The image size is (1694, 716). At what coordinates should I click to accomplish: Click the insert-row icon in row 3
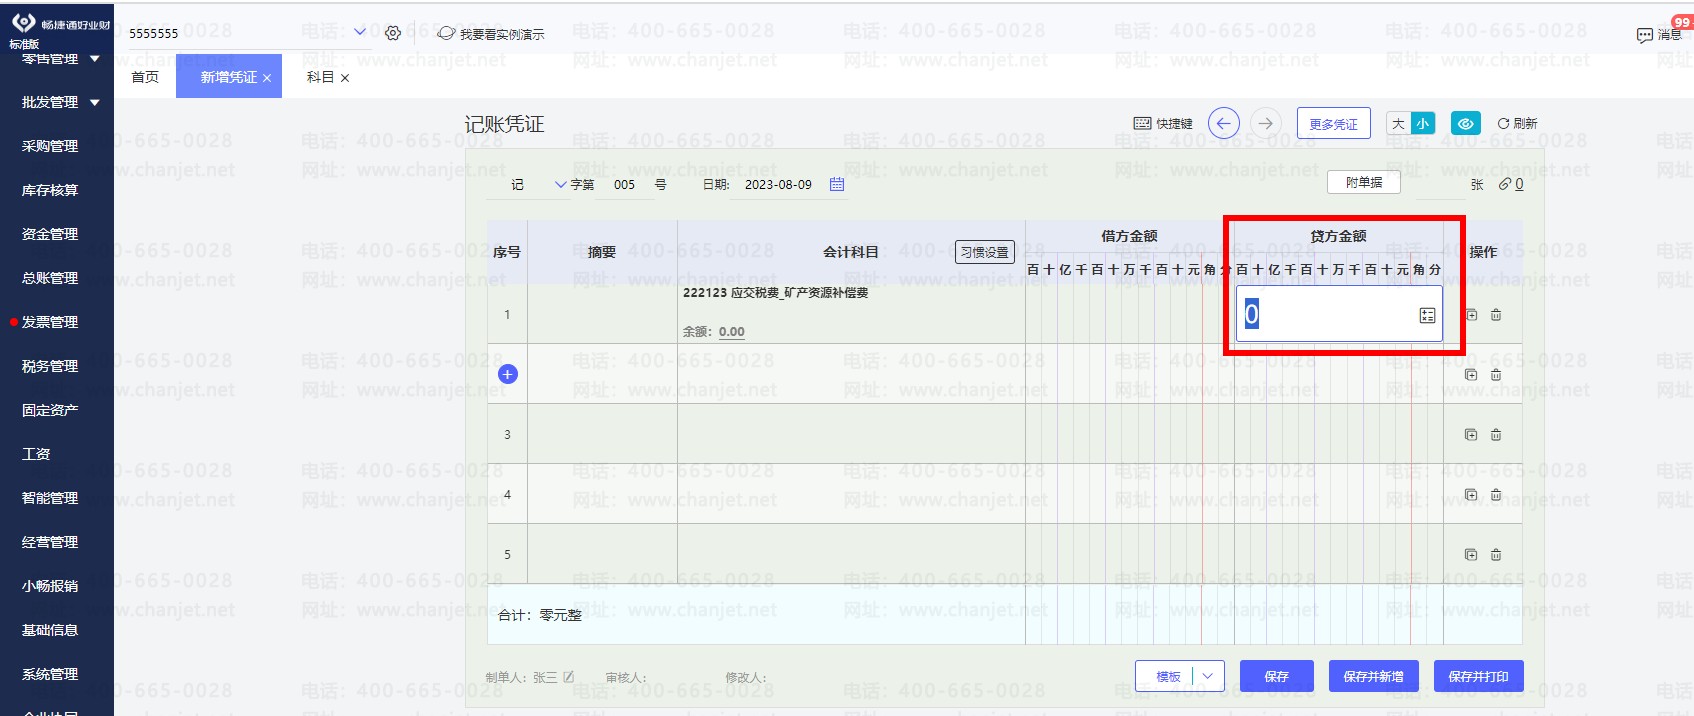[x=1471, y=435]
